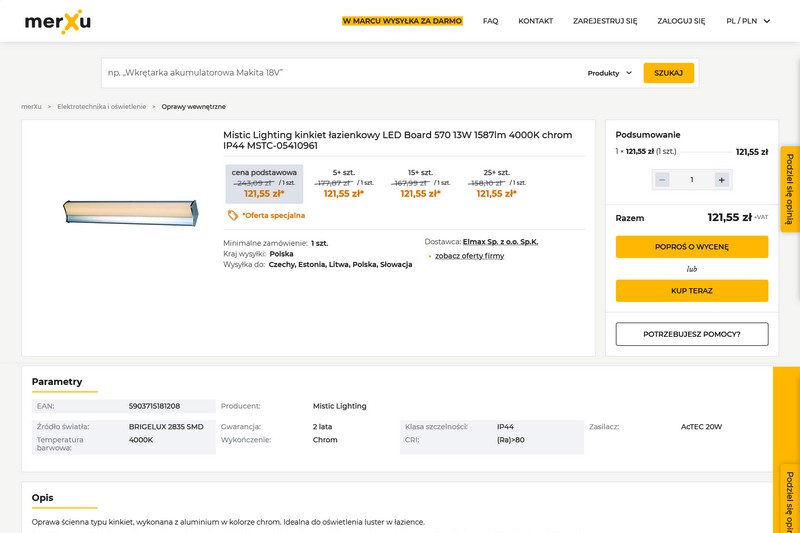Go to merXu breadcrumb home
This screenshot has width=800, height=533.
(x=31, y=107)
